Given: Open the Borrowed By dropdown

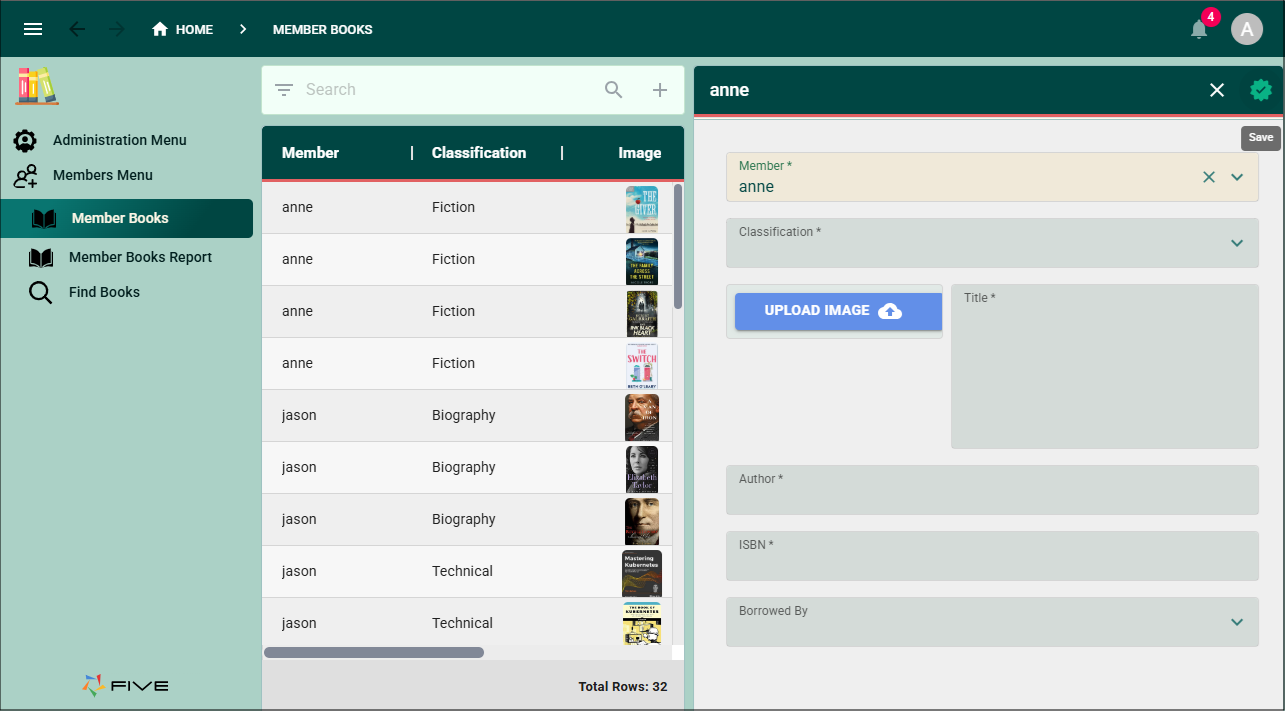Looking at the screenshot, I should click(x=992, y=622).
